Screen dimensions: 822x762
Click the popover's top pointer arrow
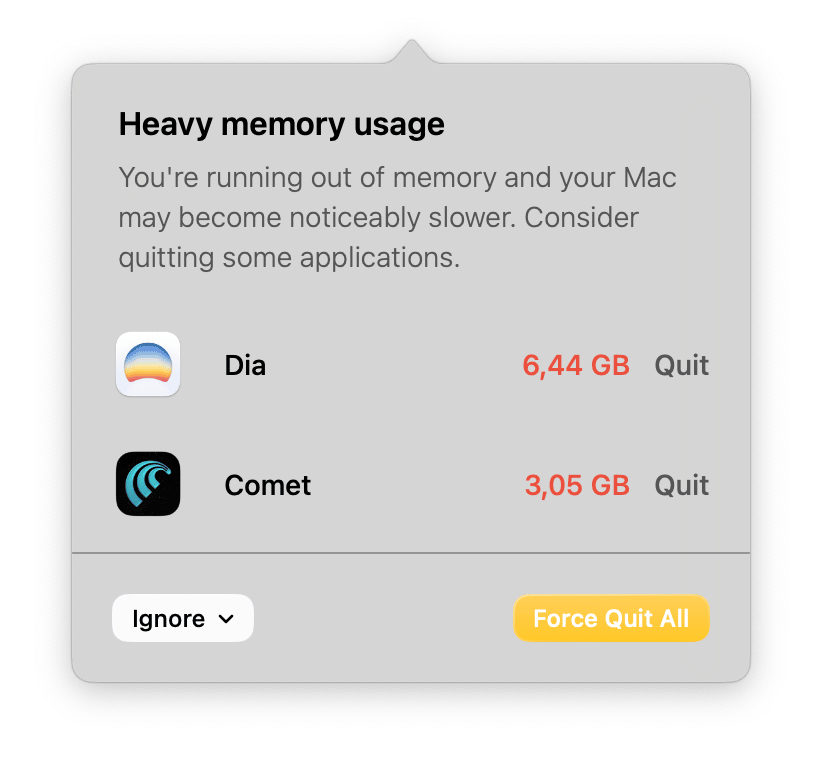tap(412, 51)
